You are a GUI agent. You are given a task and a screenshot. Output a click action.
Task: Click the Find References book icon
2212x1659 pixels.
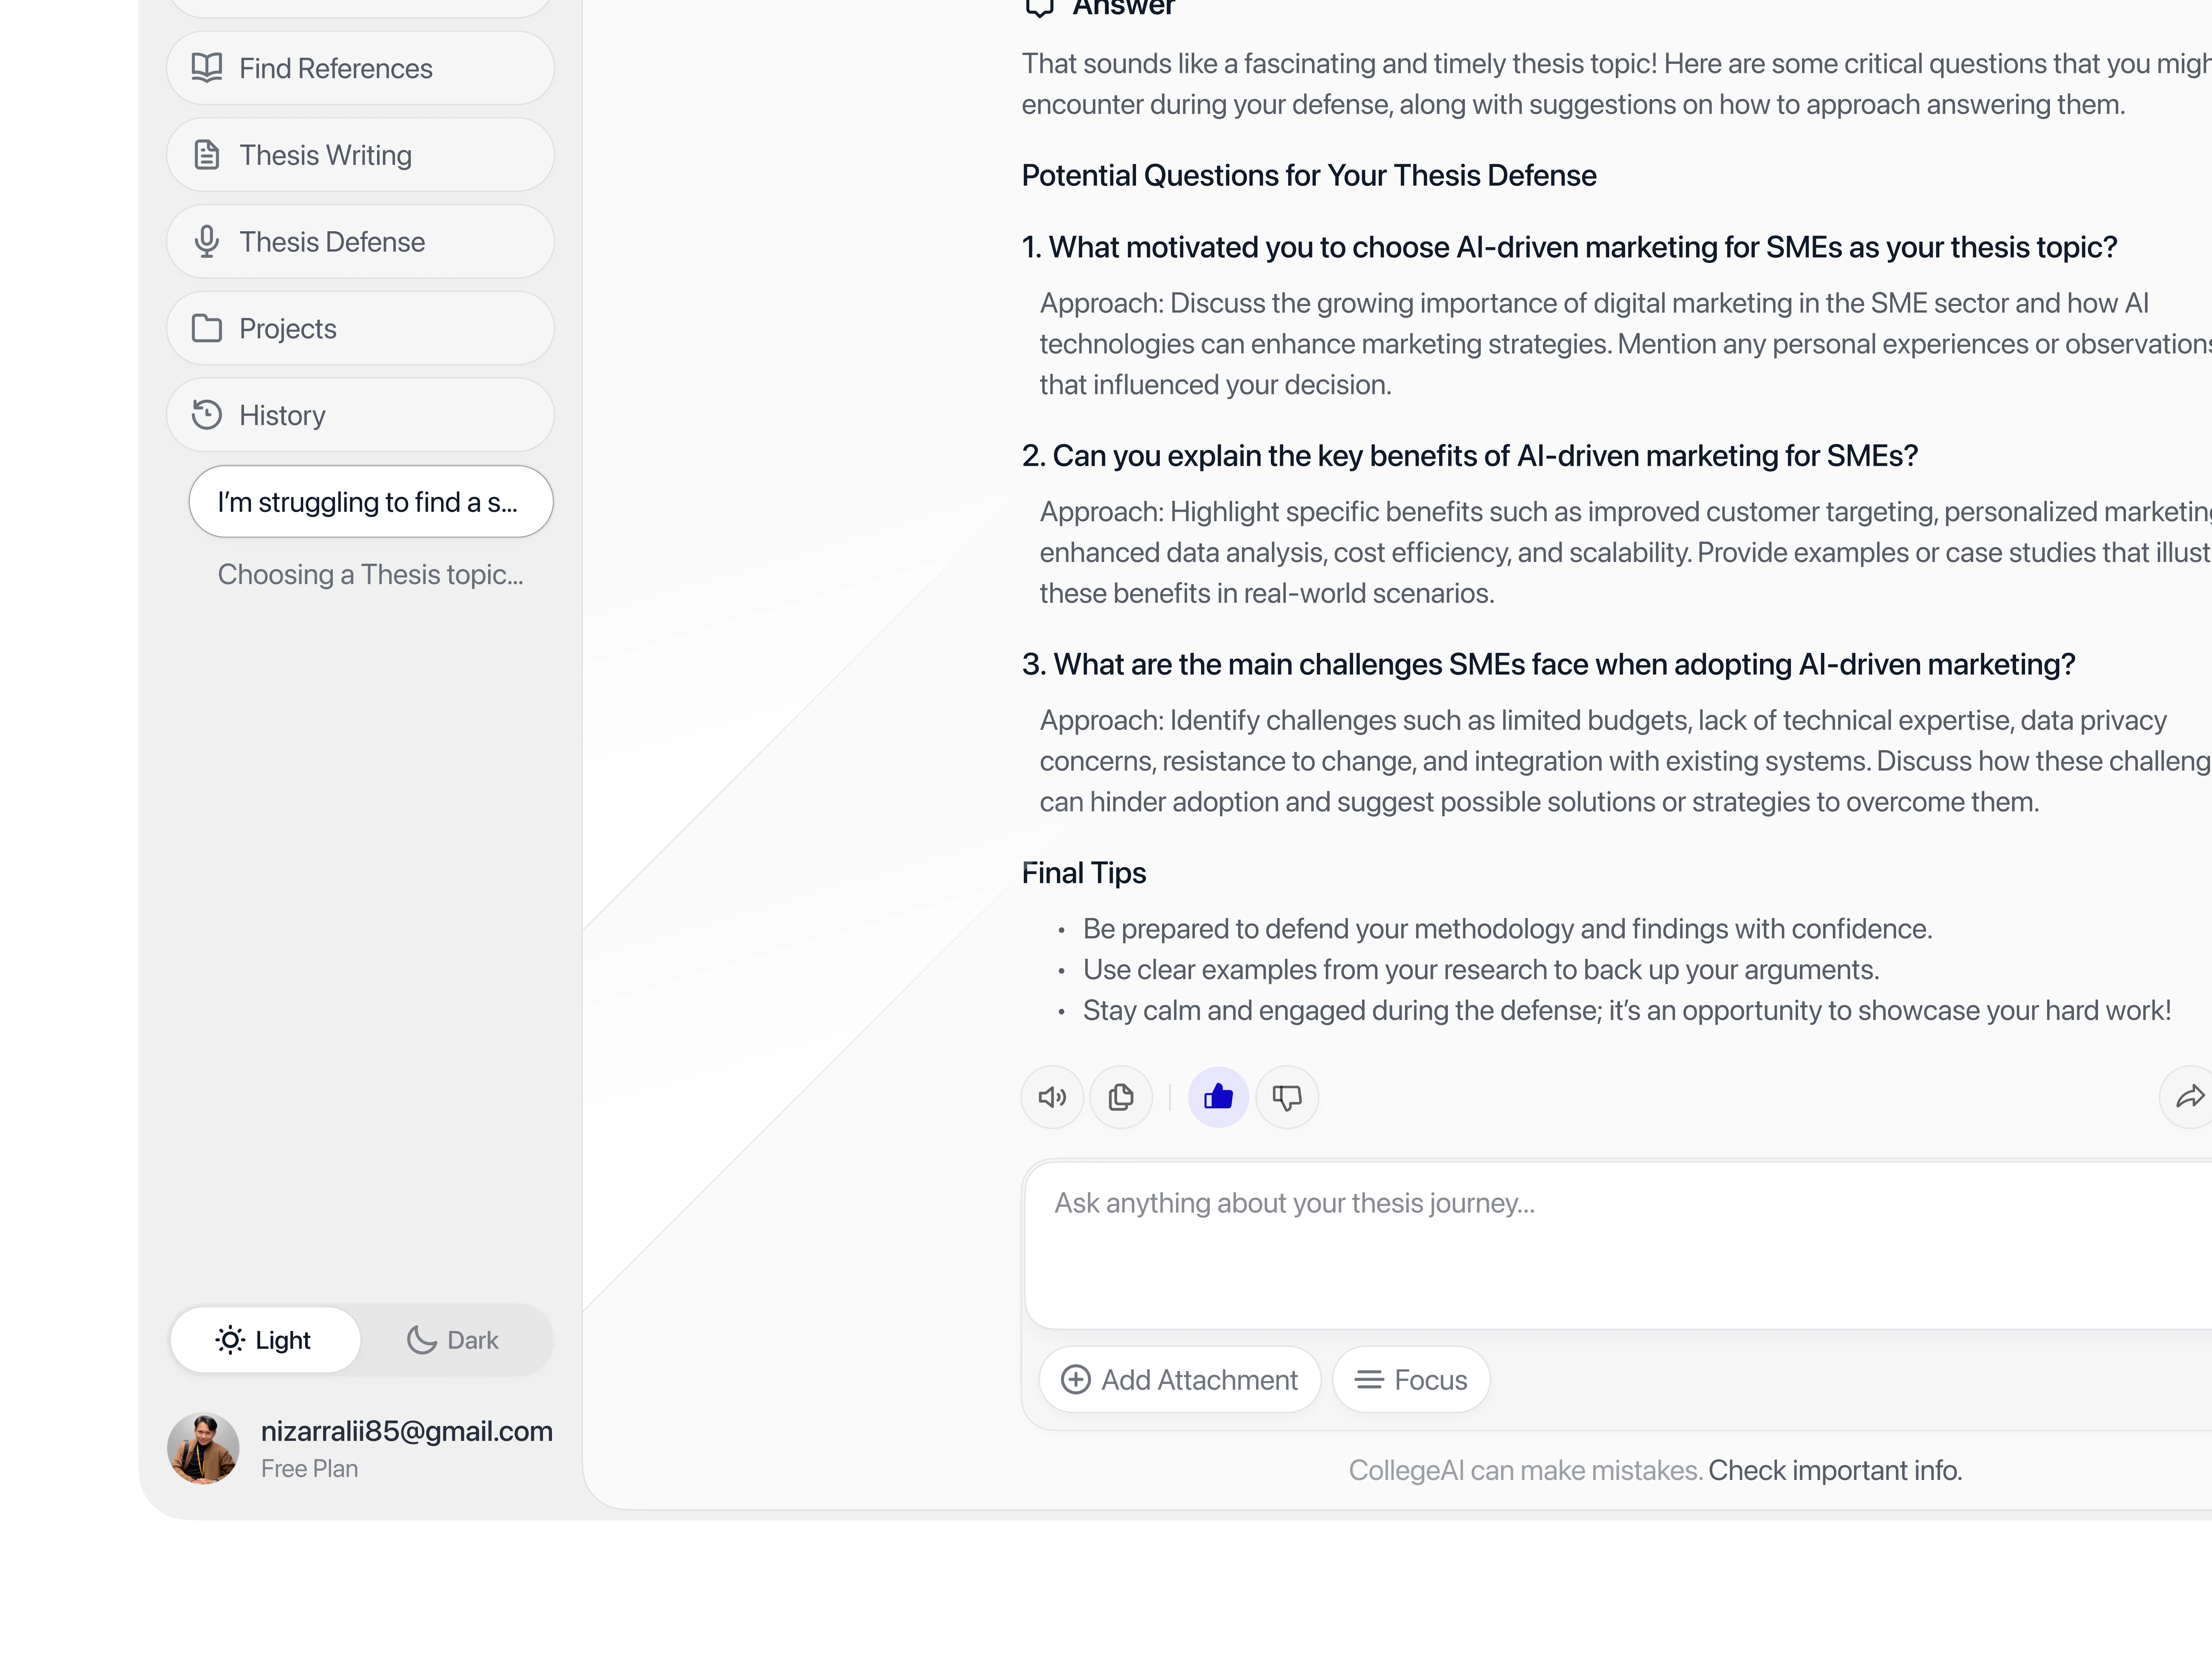pos(207,68)
